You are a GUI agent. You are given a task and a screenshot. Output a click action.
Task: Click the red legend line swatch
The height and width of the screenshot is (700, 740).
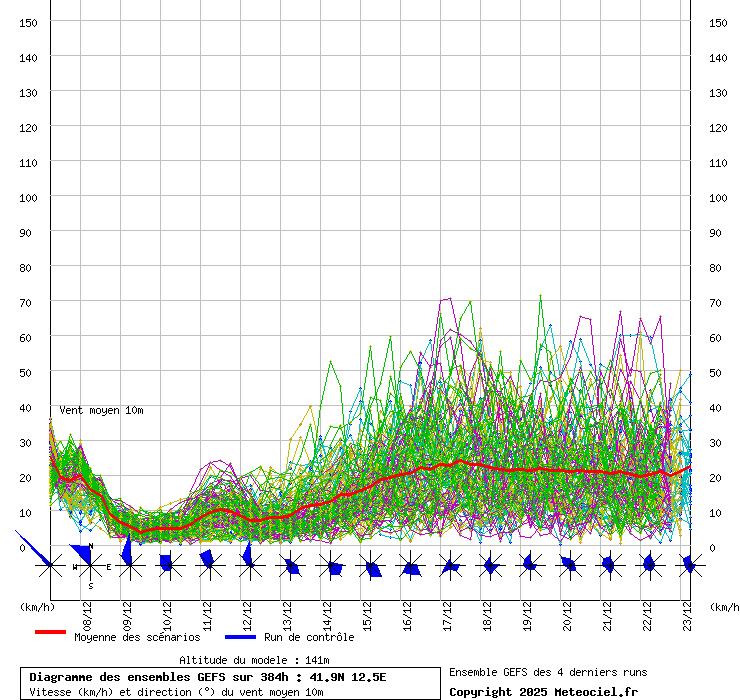(x=50, y=633)
